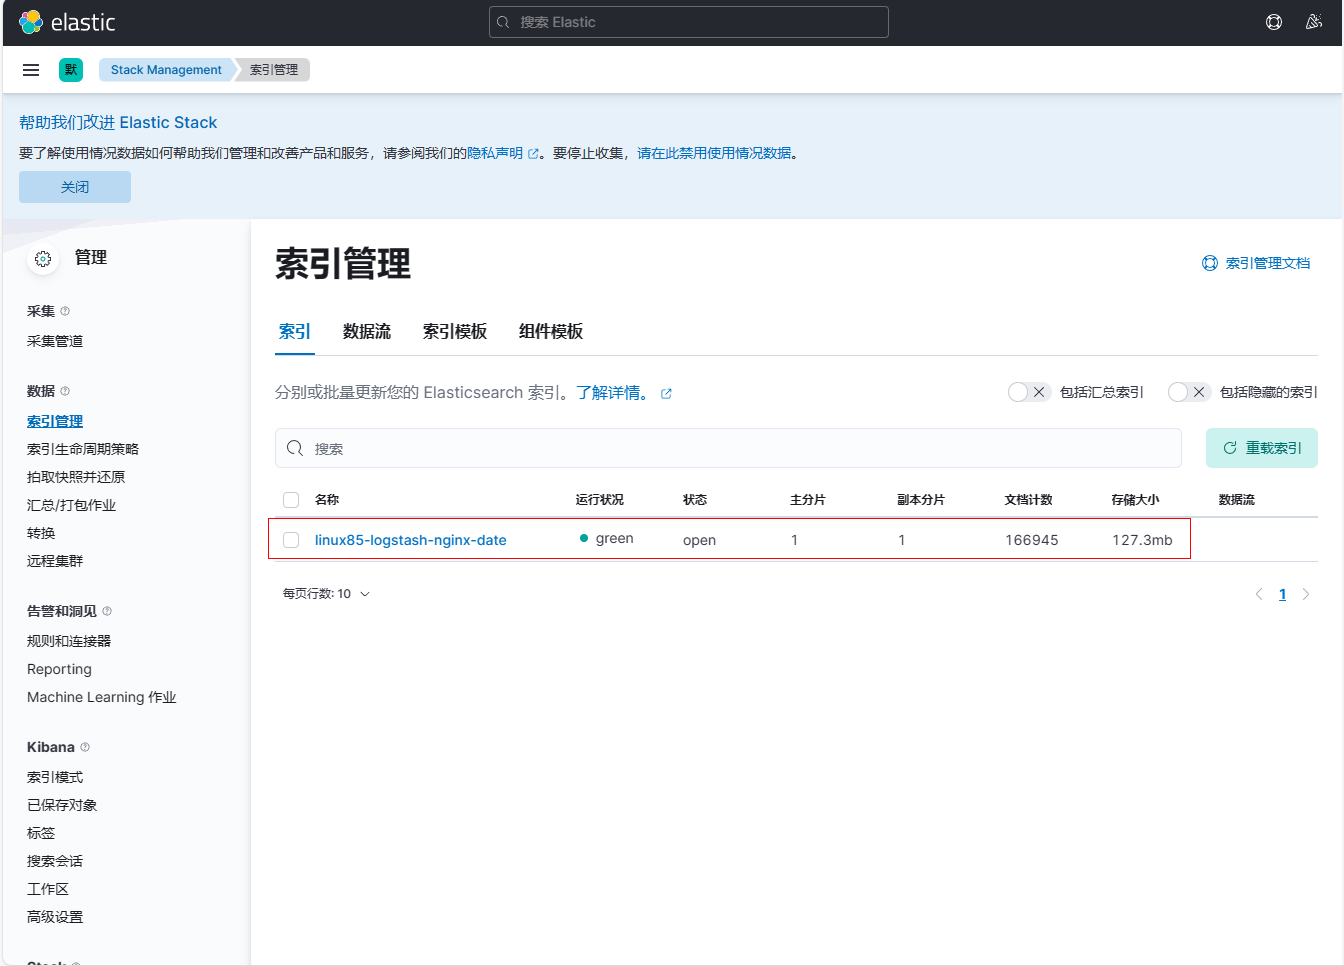Check the linux85-logstash-nginx-date row checkbox
The height and width of the screenshot is (966, 1344).
pyautogui.click(x=291, y=540)
